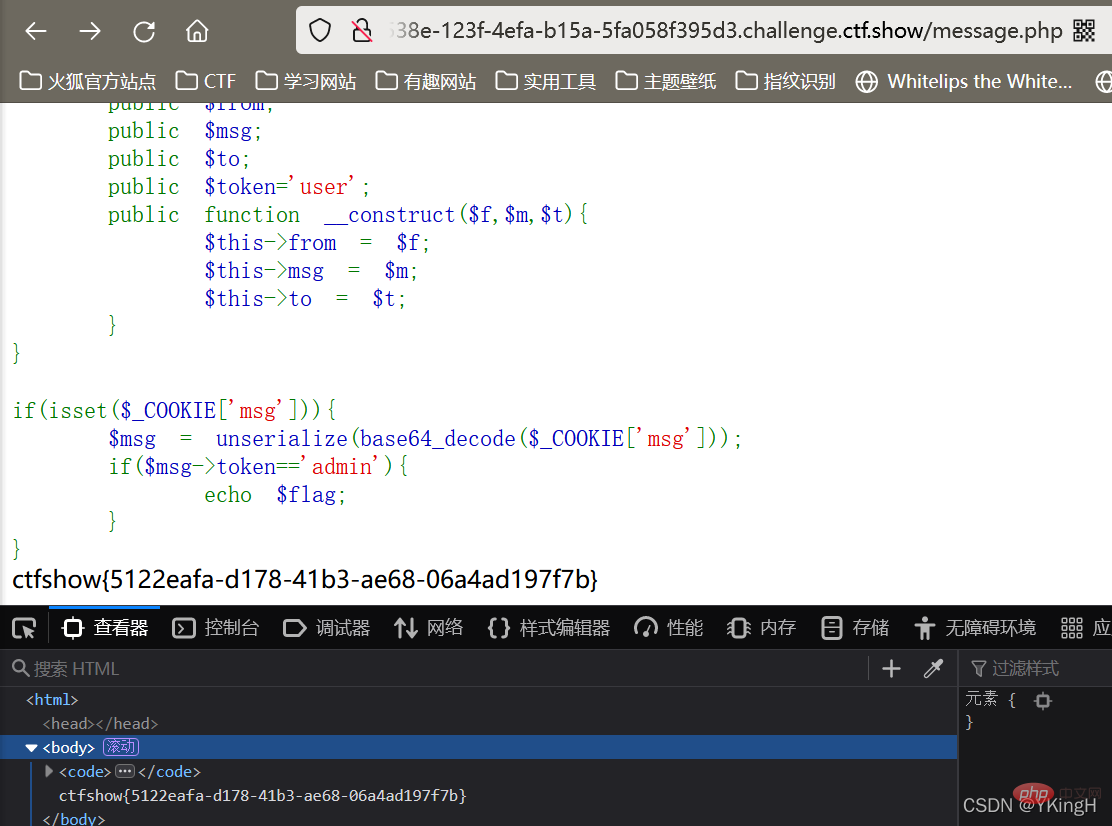Click the flag text on the page
Image resolution: width=1112 pixels, height=826 pixels.
(x=305, y=580)
